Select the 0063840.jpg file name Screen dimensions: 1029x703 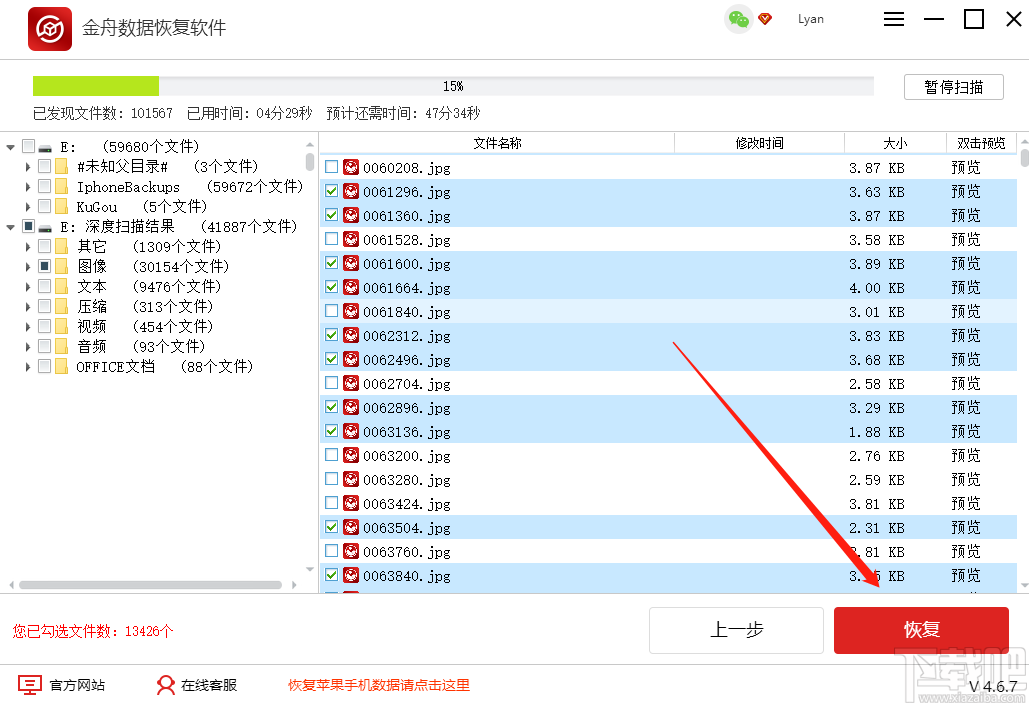pos(406,576)
